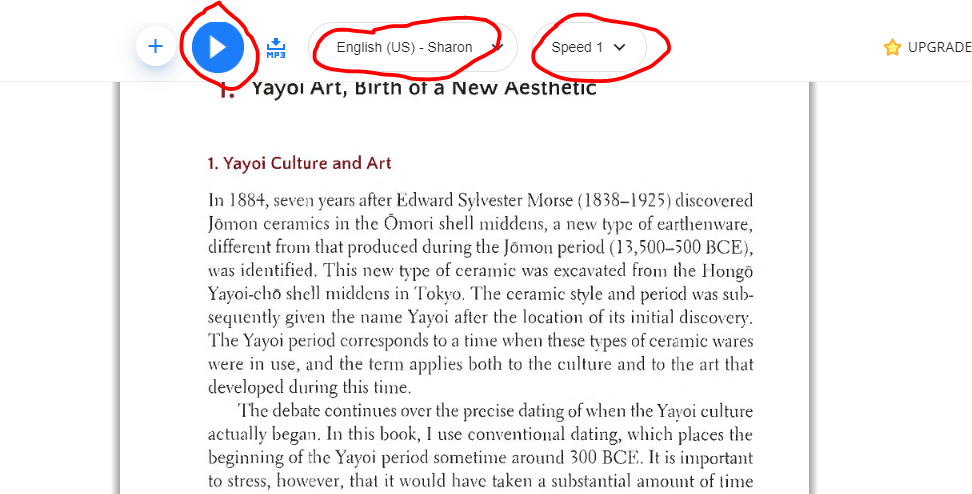Image resolution: width=972 pixels, height=494 pixels.
Task: Click the chevron next to Speed 1
Action: 619,47
